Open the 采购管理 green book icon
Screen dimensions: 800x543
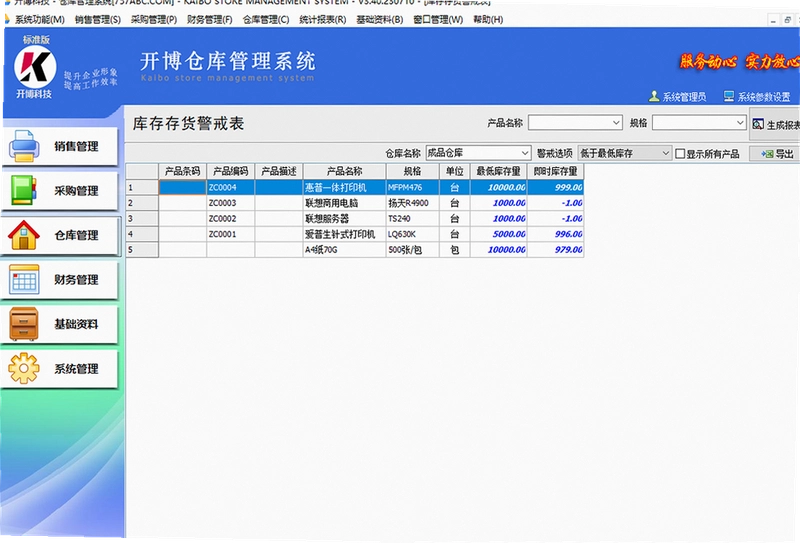[23, 190]
